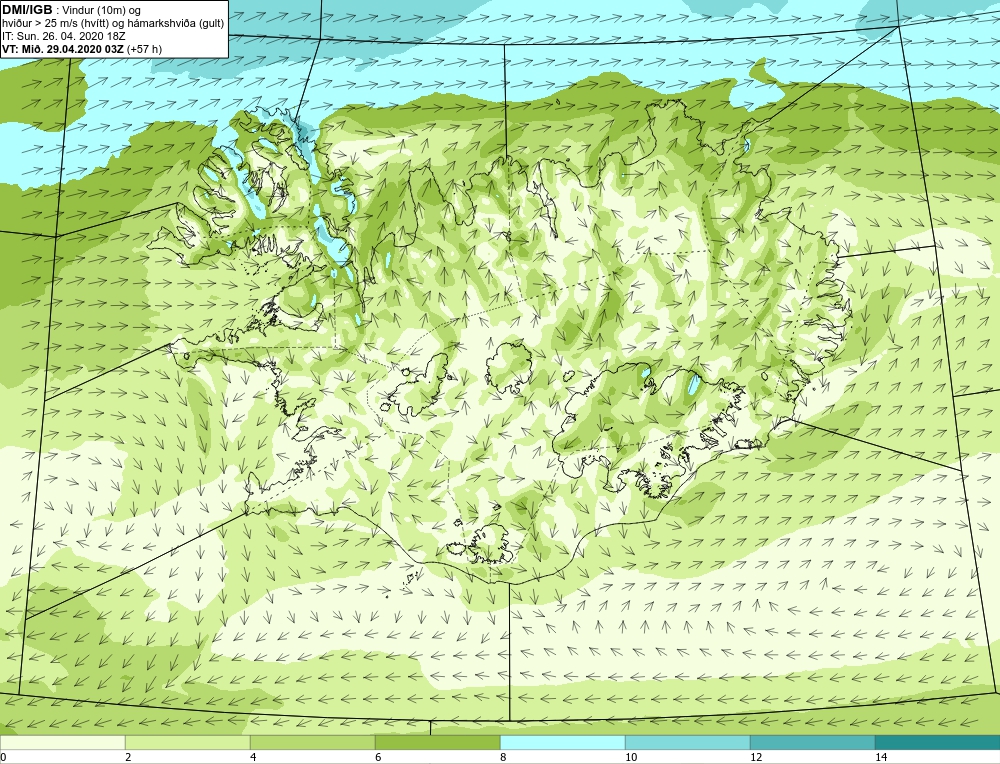Click the 'IT: Sun. 26. 04. 2020 18Z' line
Viewport: 1000px width, 764px height.
[x=64, y=36]
